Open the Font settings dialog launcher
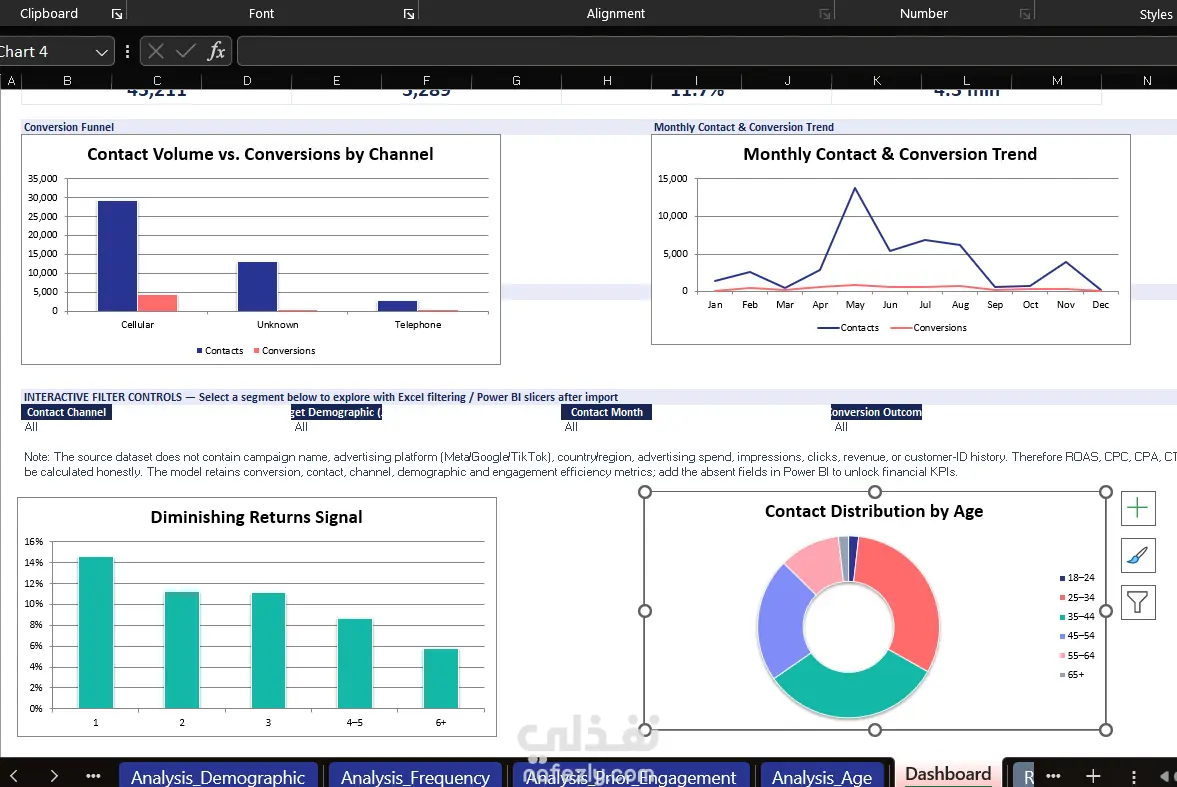This screenshot has height=787, width=1177. click(x=408, y=14)
